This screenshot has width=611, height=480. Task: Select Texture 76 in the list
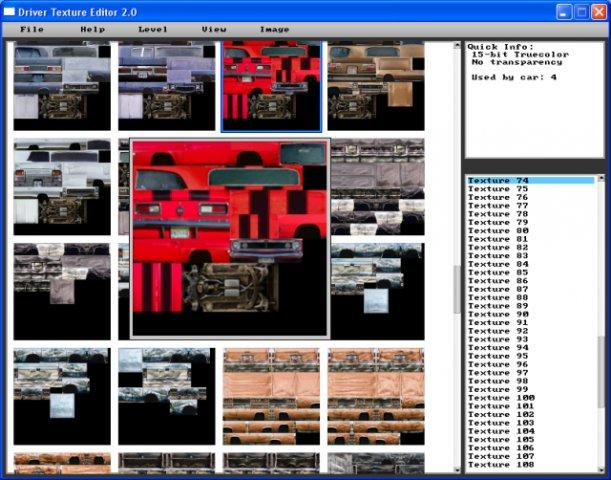point(531,197)
